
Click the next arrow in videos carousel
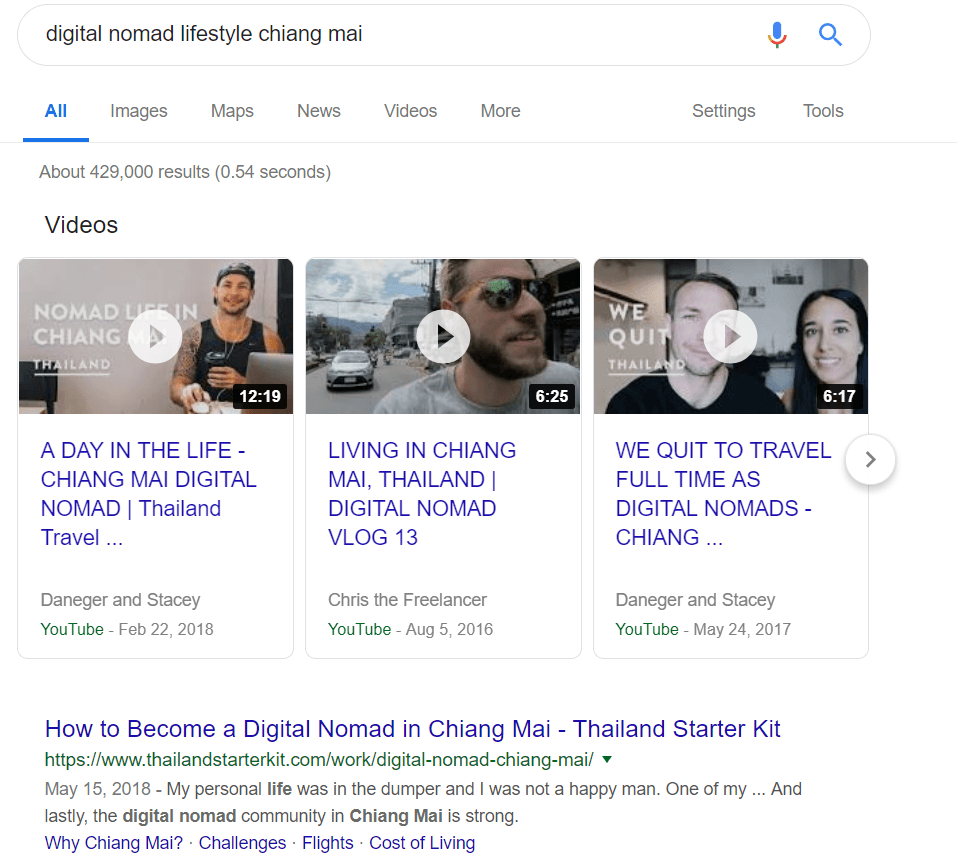(870, 459)
